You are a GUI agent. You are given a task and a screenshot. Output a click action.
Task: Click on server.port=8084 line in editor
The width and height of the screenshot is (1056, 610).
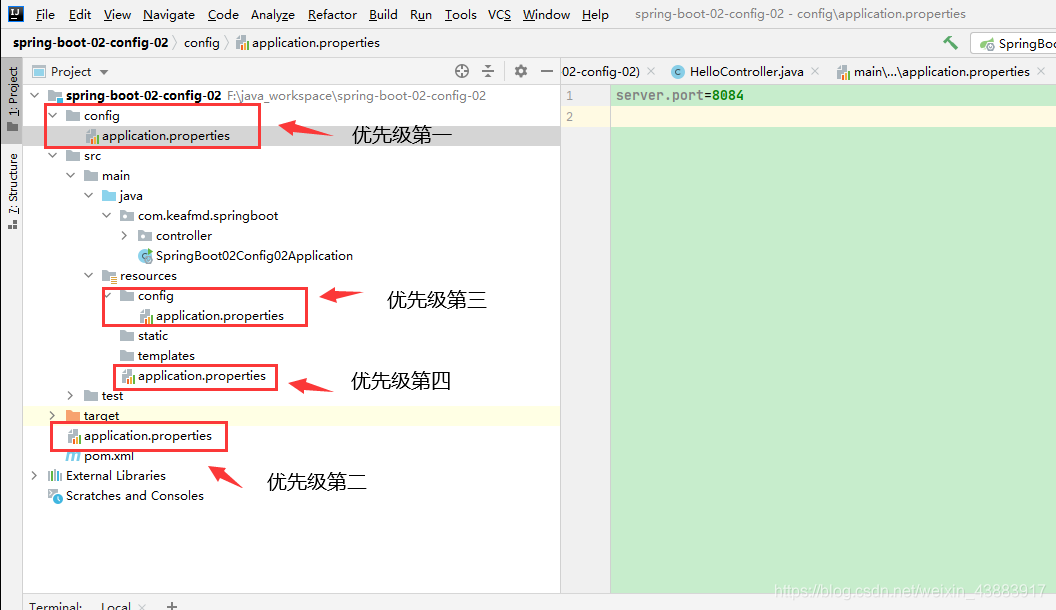click(680, 96)
